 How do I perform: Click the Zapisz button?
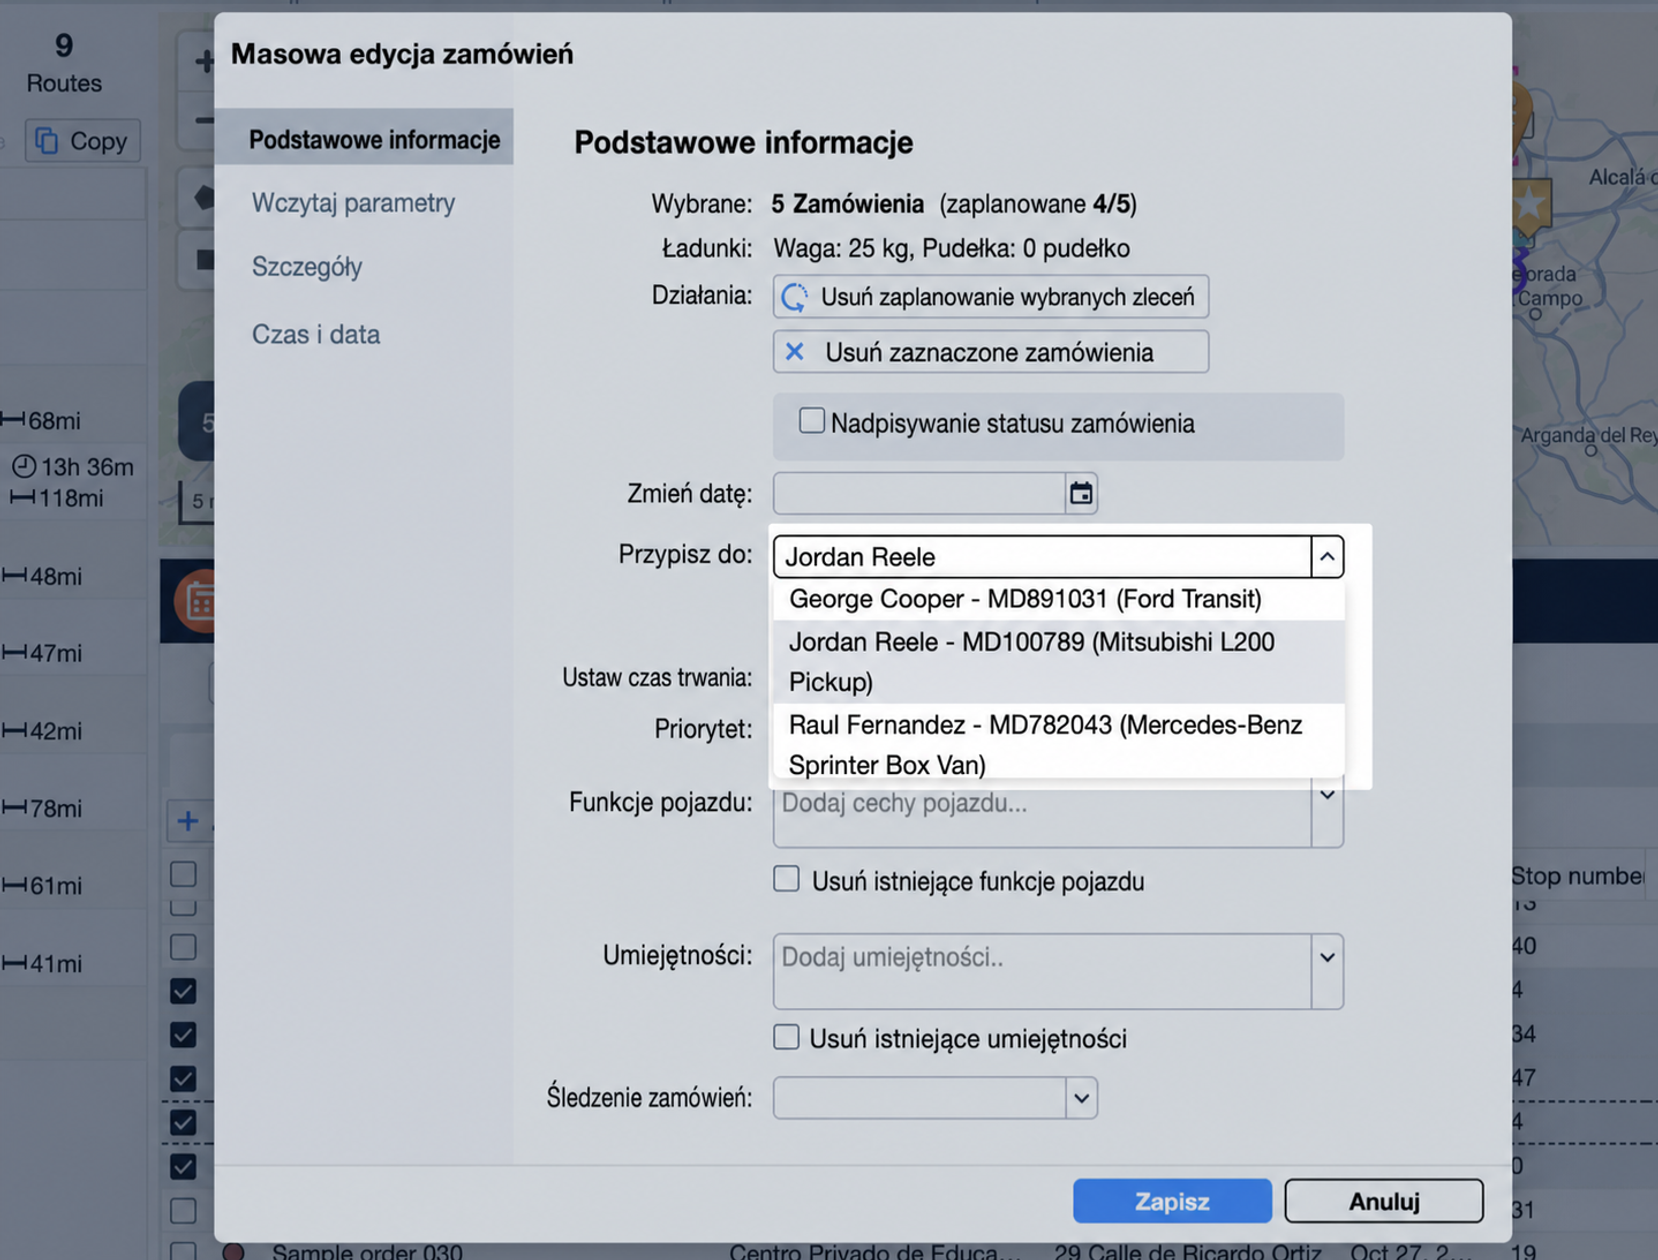[1172, 1201]
